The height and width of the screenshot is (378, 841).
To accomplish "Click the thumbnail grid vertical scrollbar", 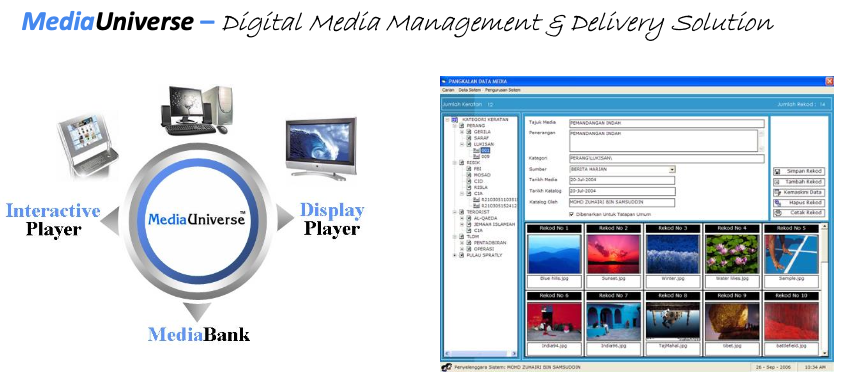I will pyautogui.click(x=824, y=290).
